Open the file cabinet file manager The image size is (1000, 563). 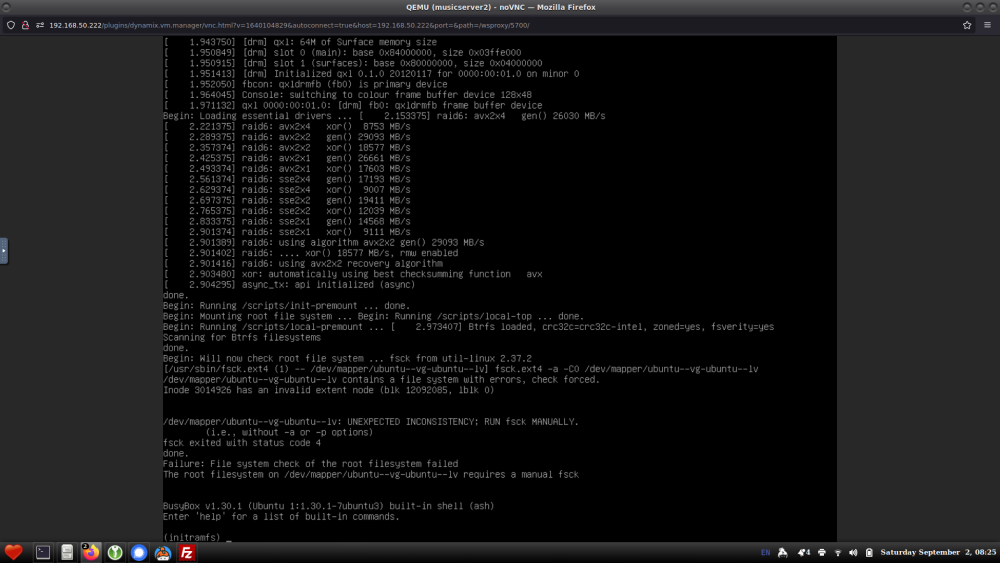click(67, 553)
